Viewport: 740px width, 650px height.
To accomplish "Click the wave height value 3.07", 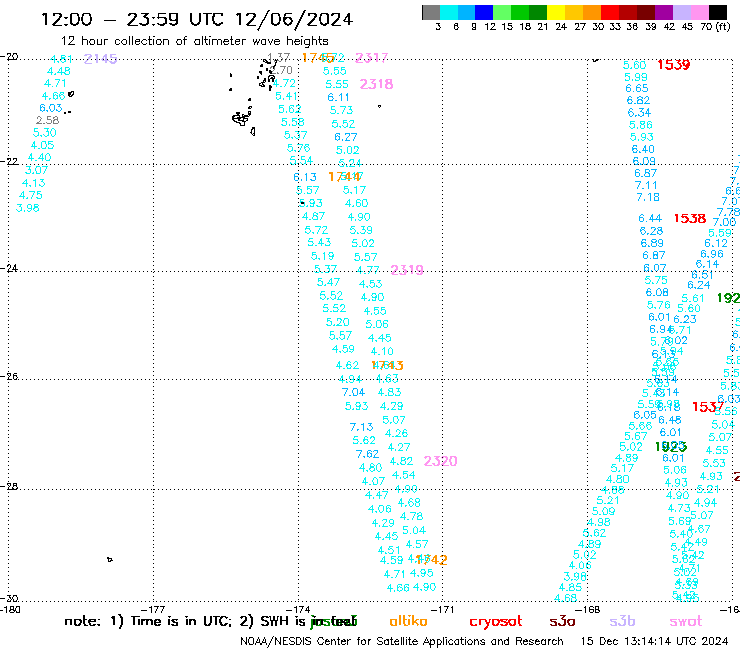I will tap(36, 170).
